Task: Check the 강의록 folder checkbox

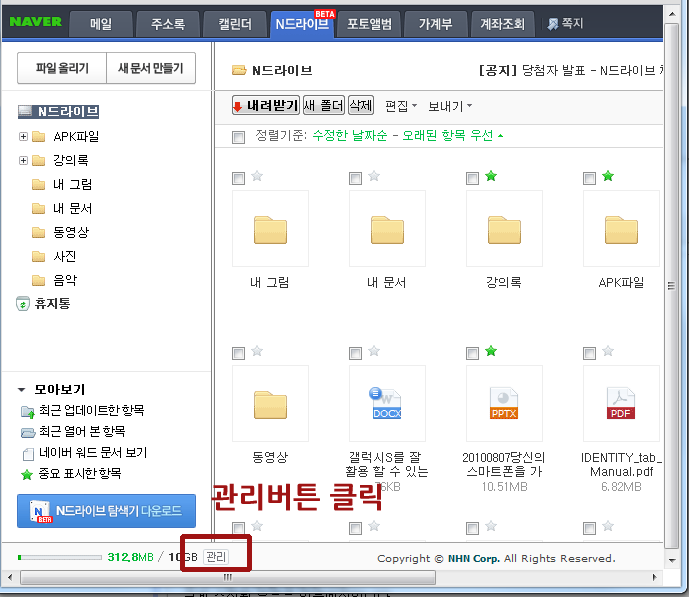Action: tap(472, 178)
